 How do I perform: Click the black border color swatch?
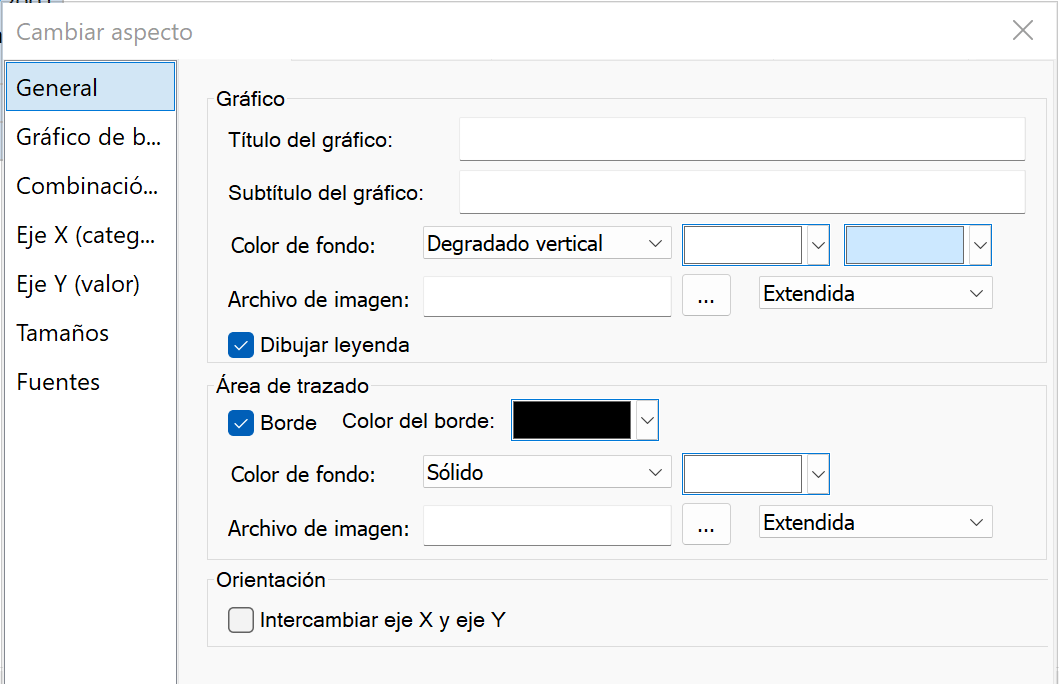coord(572,420)
